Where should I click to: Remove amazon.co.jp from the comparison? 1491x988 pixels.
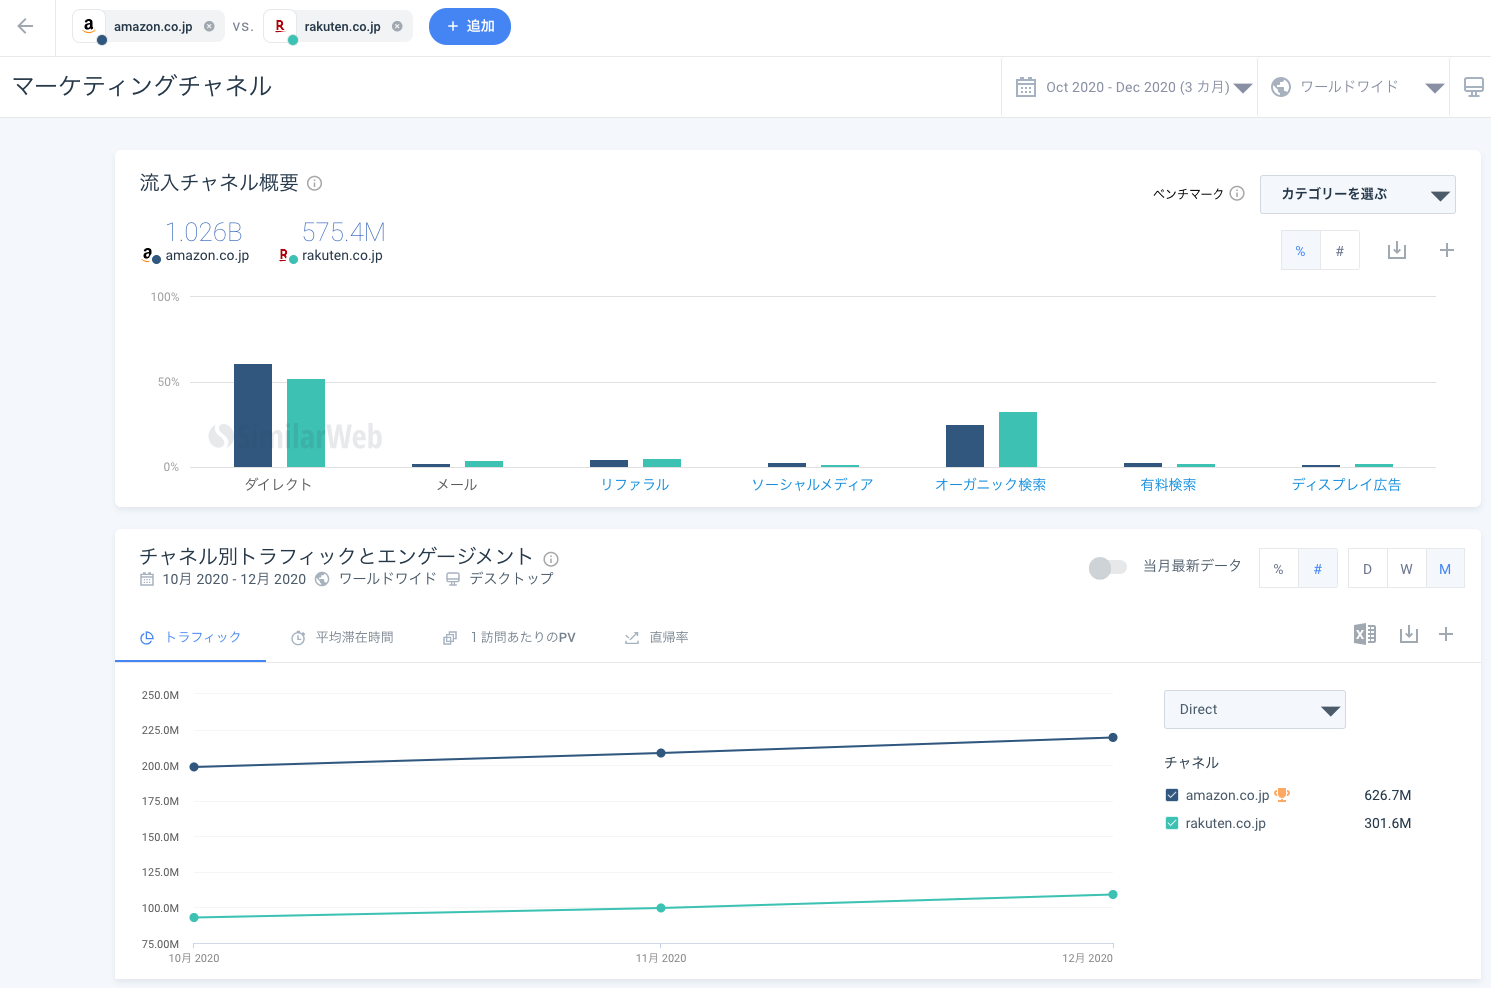[209, 27]
